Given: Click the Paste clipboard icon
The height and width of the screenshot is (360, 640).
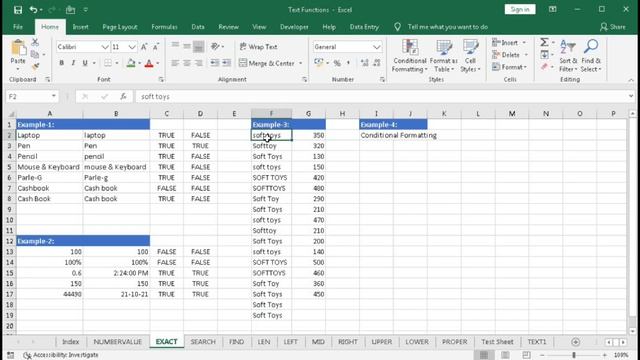Looking at the screenshot, I should tap(18, 48).
